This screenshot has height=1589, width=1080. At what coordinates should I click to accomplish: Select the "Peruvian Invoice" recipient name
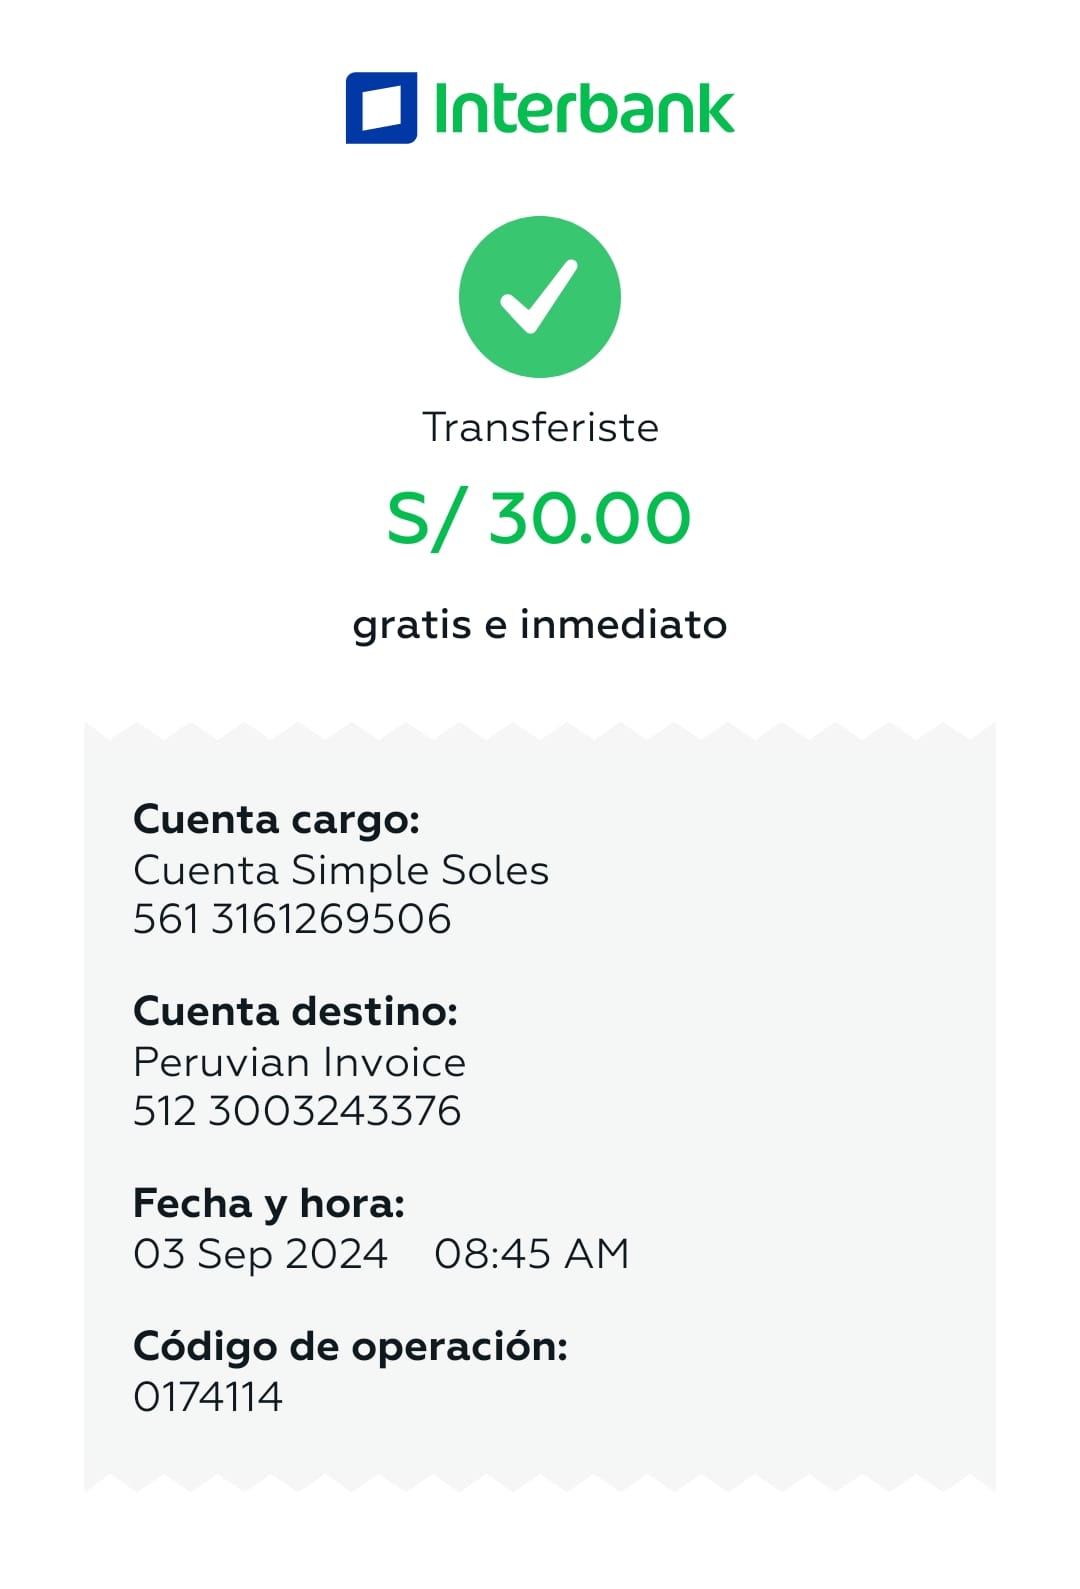(x=299, y=1062)
